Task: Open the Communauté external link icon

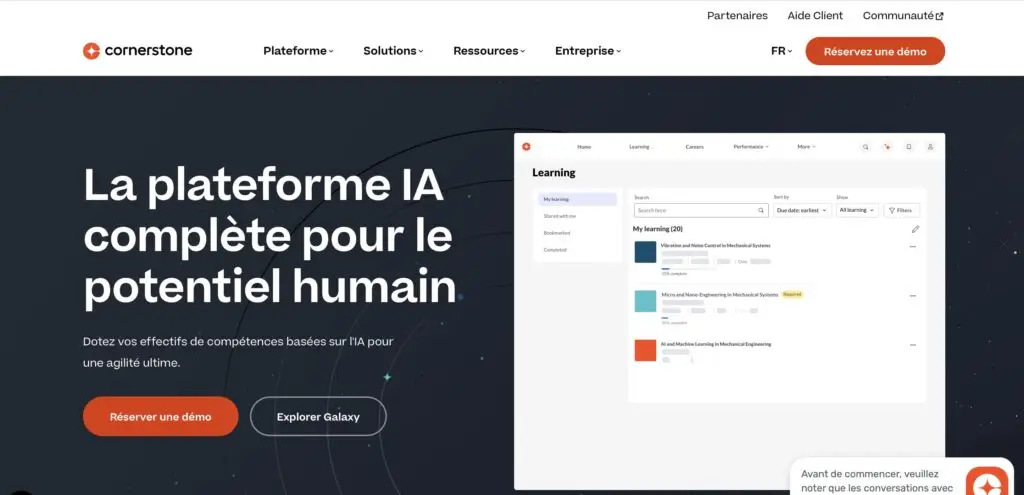Action: (x=939, y=16)
